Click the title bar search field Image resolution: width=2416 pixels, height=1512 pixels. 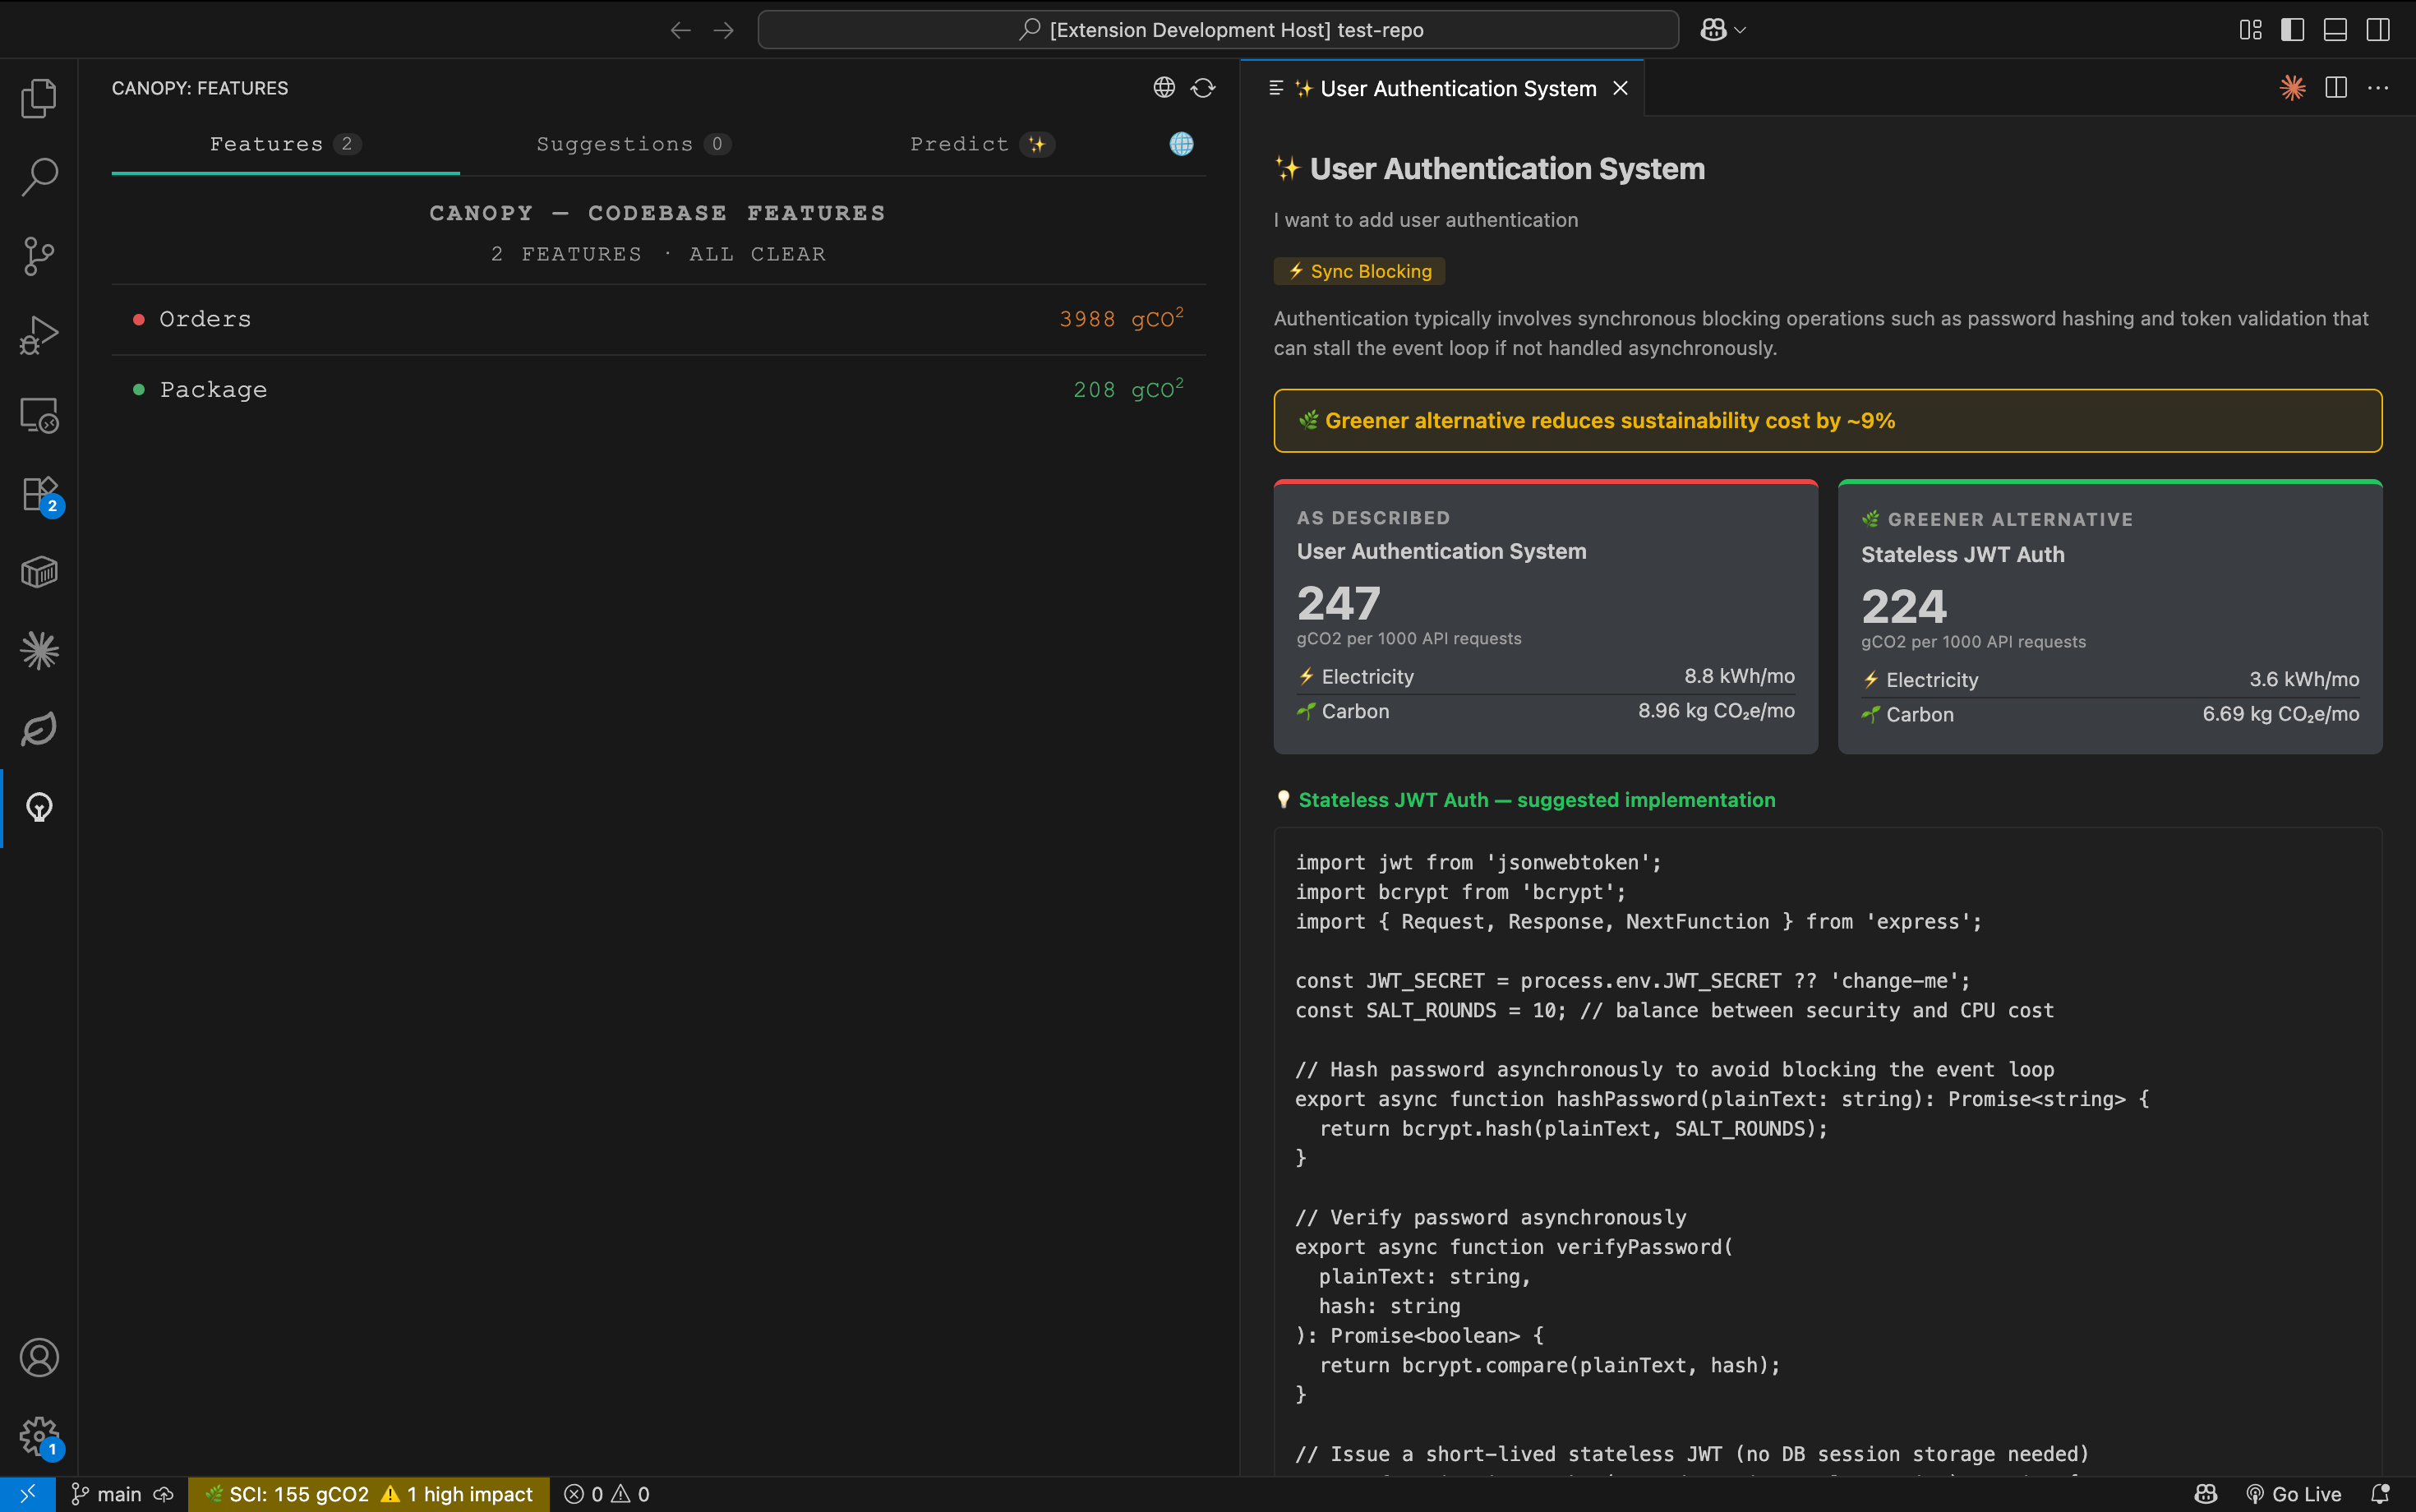click(x=1217, y=30)
